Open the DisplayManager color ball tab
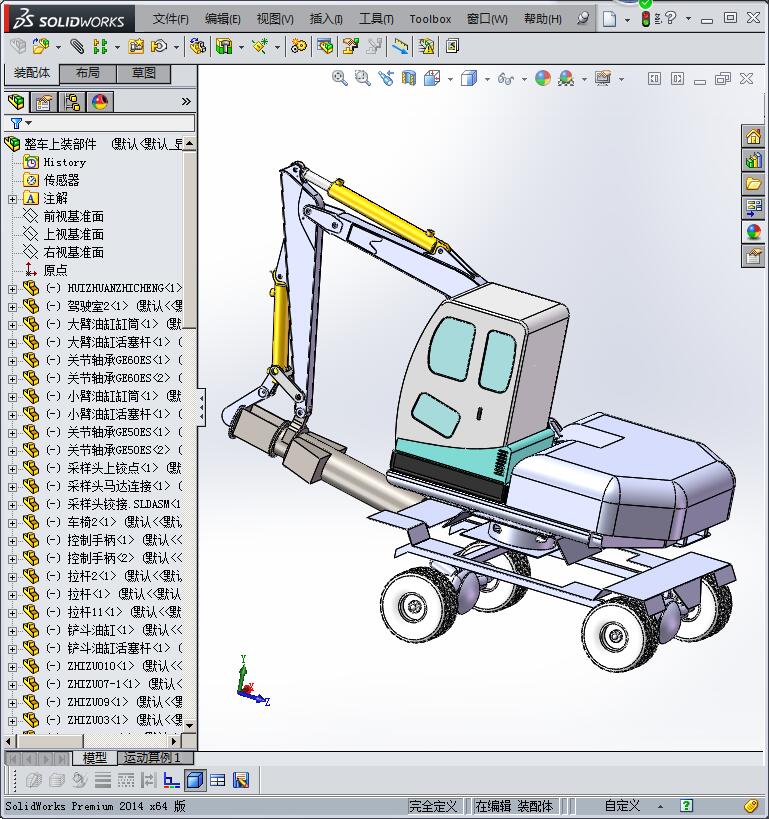Viewport: 769px width, 819px height. tap(100, 101)
